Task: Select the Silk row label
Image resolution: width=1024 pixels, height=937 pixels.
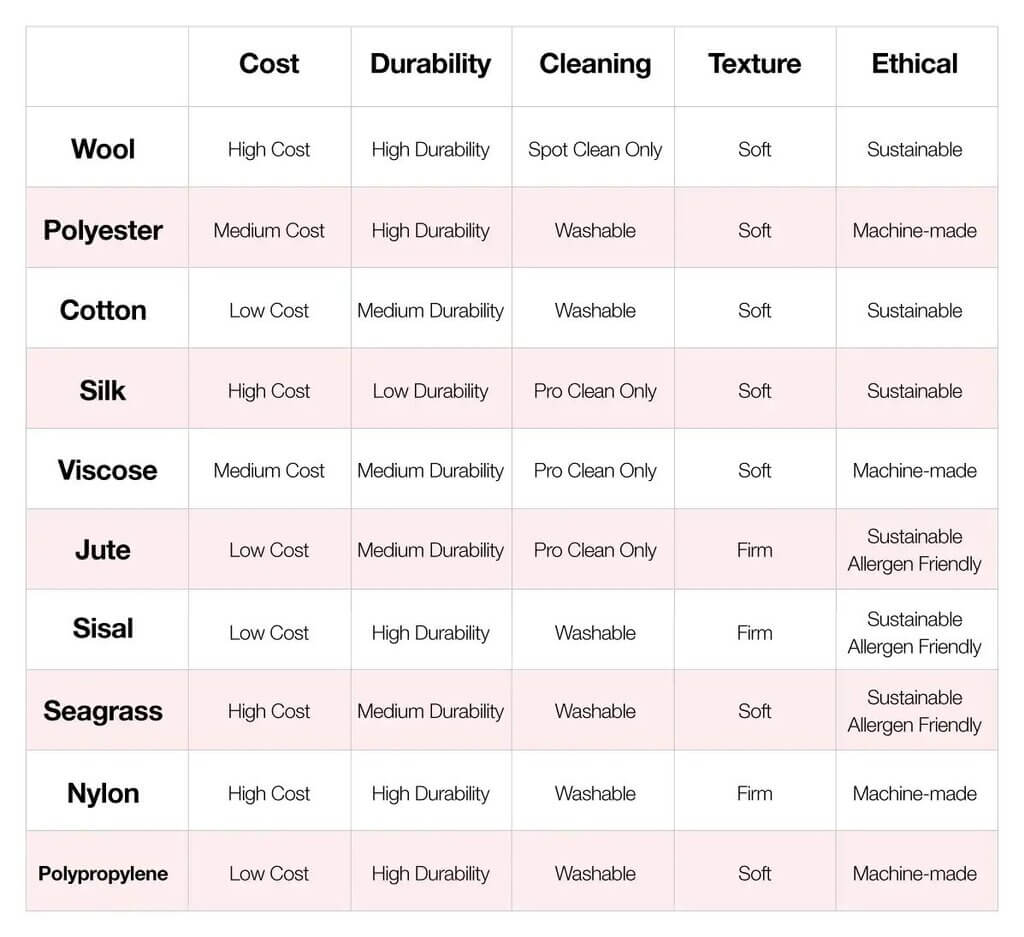Action: point(103,390)
